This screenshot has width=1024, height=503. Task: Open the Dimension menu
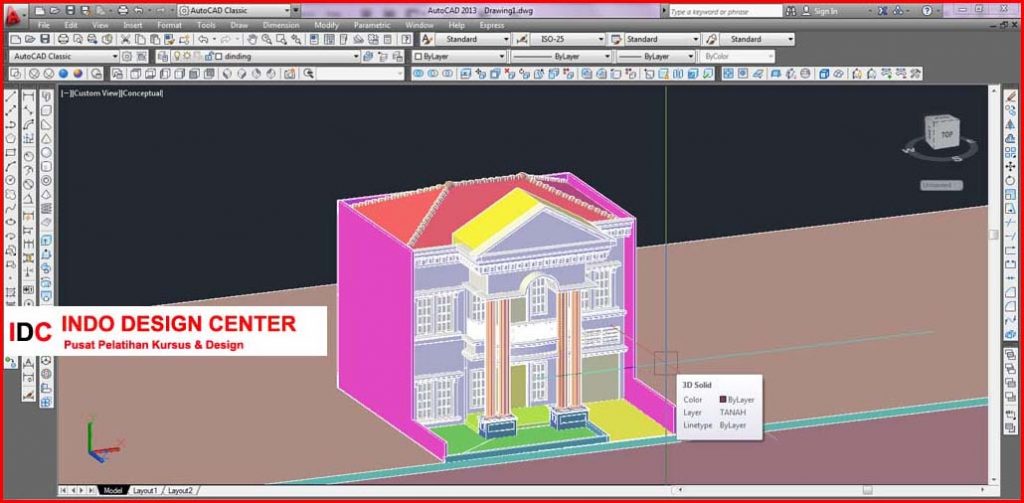coord(281,25)
